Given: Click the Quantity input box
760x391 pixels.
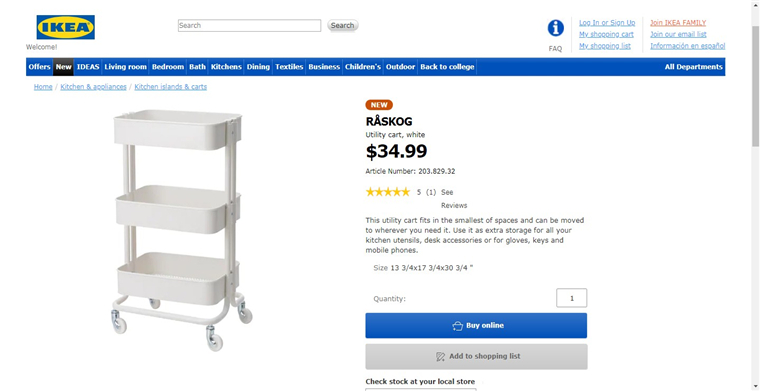Looking at the screenshot, I should 571,298.
